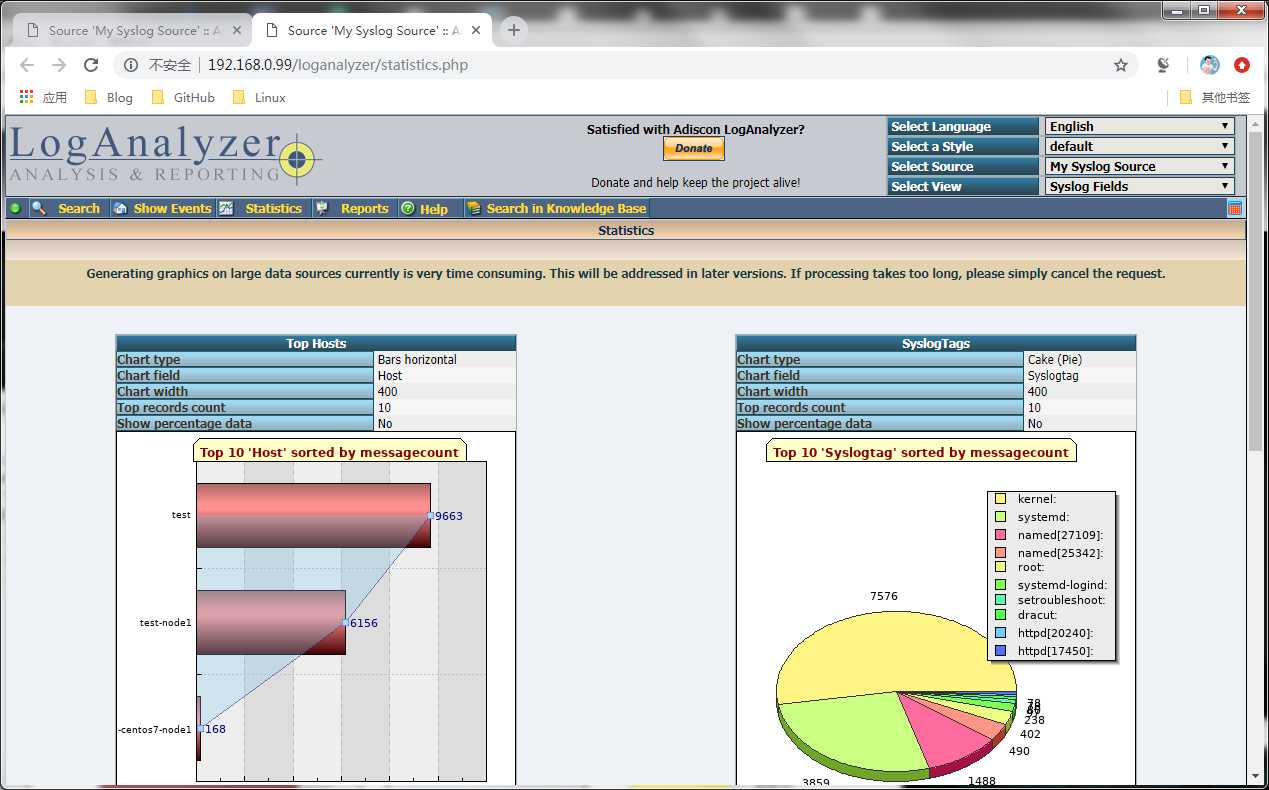Image resolution: width=1269 pixels, height=790 pixels.
Task: Click the 'Cake (Pie)' chart type value
Action: point(1055,359)
